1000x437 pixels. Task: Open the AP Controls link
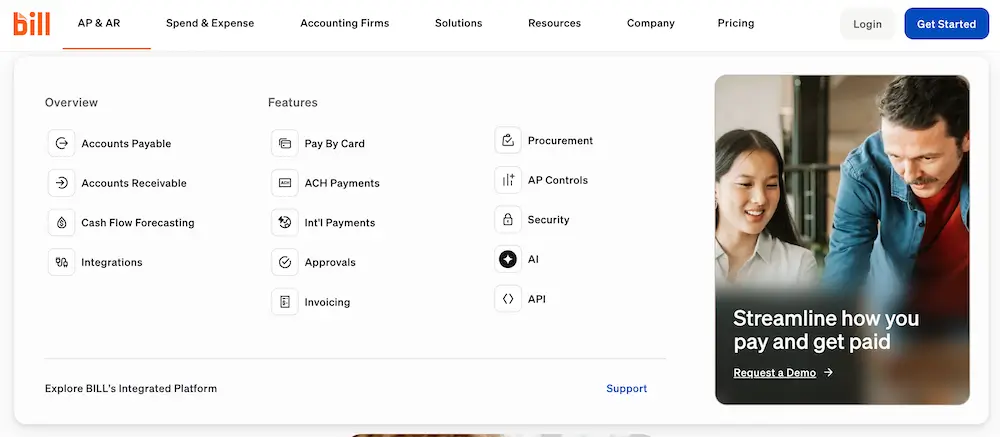(x=557, y=180)
